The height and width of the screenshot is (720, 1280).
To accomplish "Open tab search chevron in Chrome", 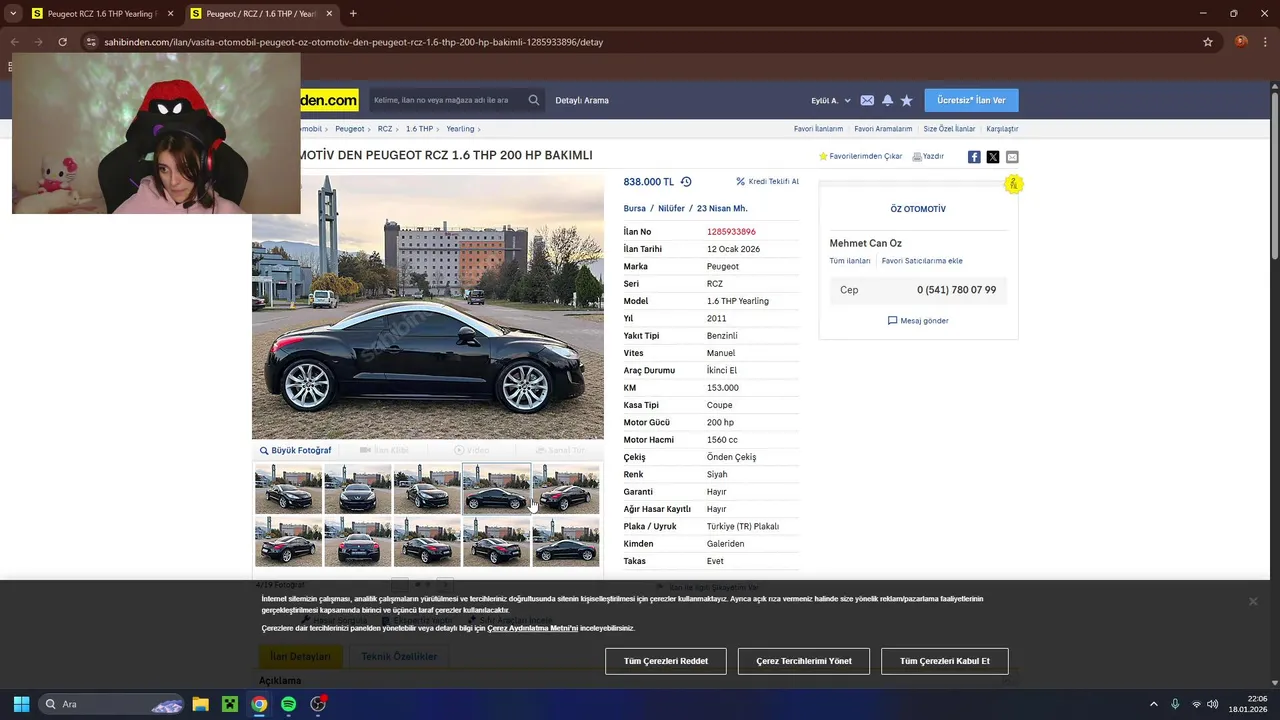I will click(12, 14).
